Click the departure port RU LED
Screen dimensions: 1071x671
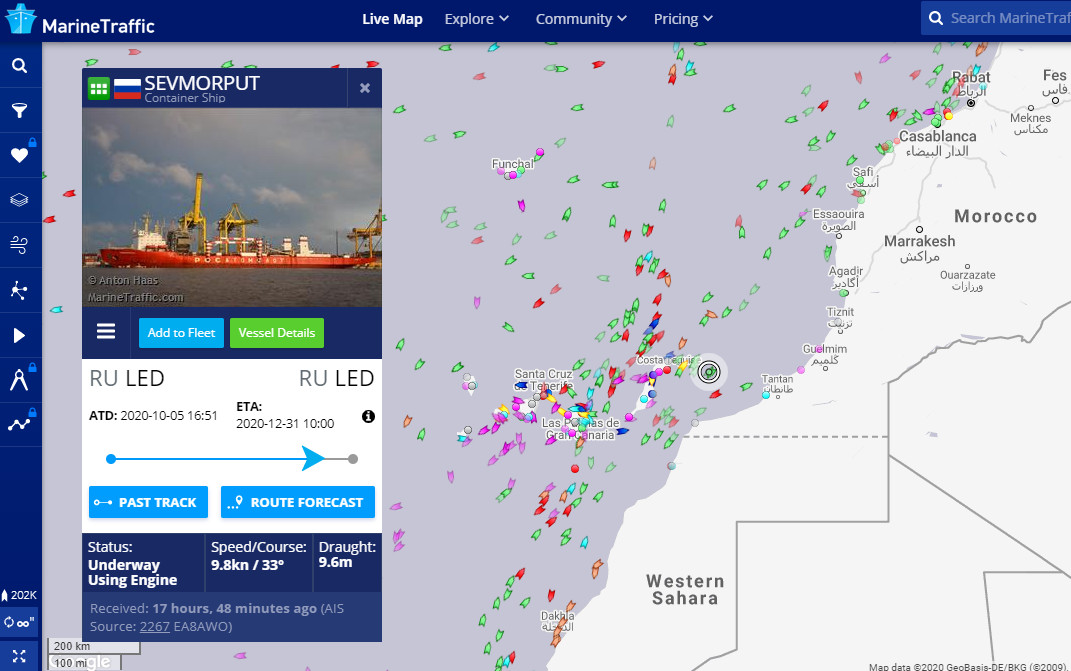(x=127, y=379)
